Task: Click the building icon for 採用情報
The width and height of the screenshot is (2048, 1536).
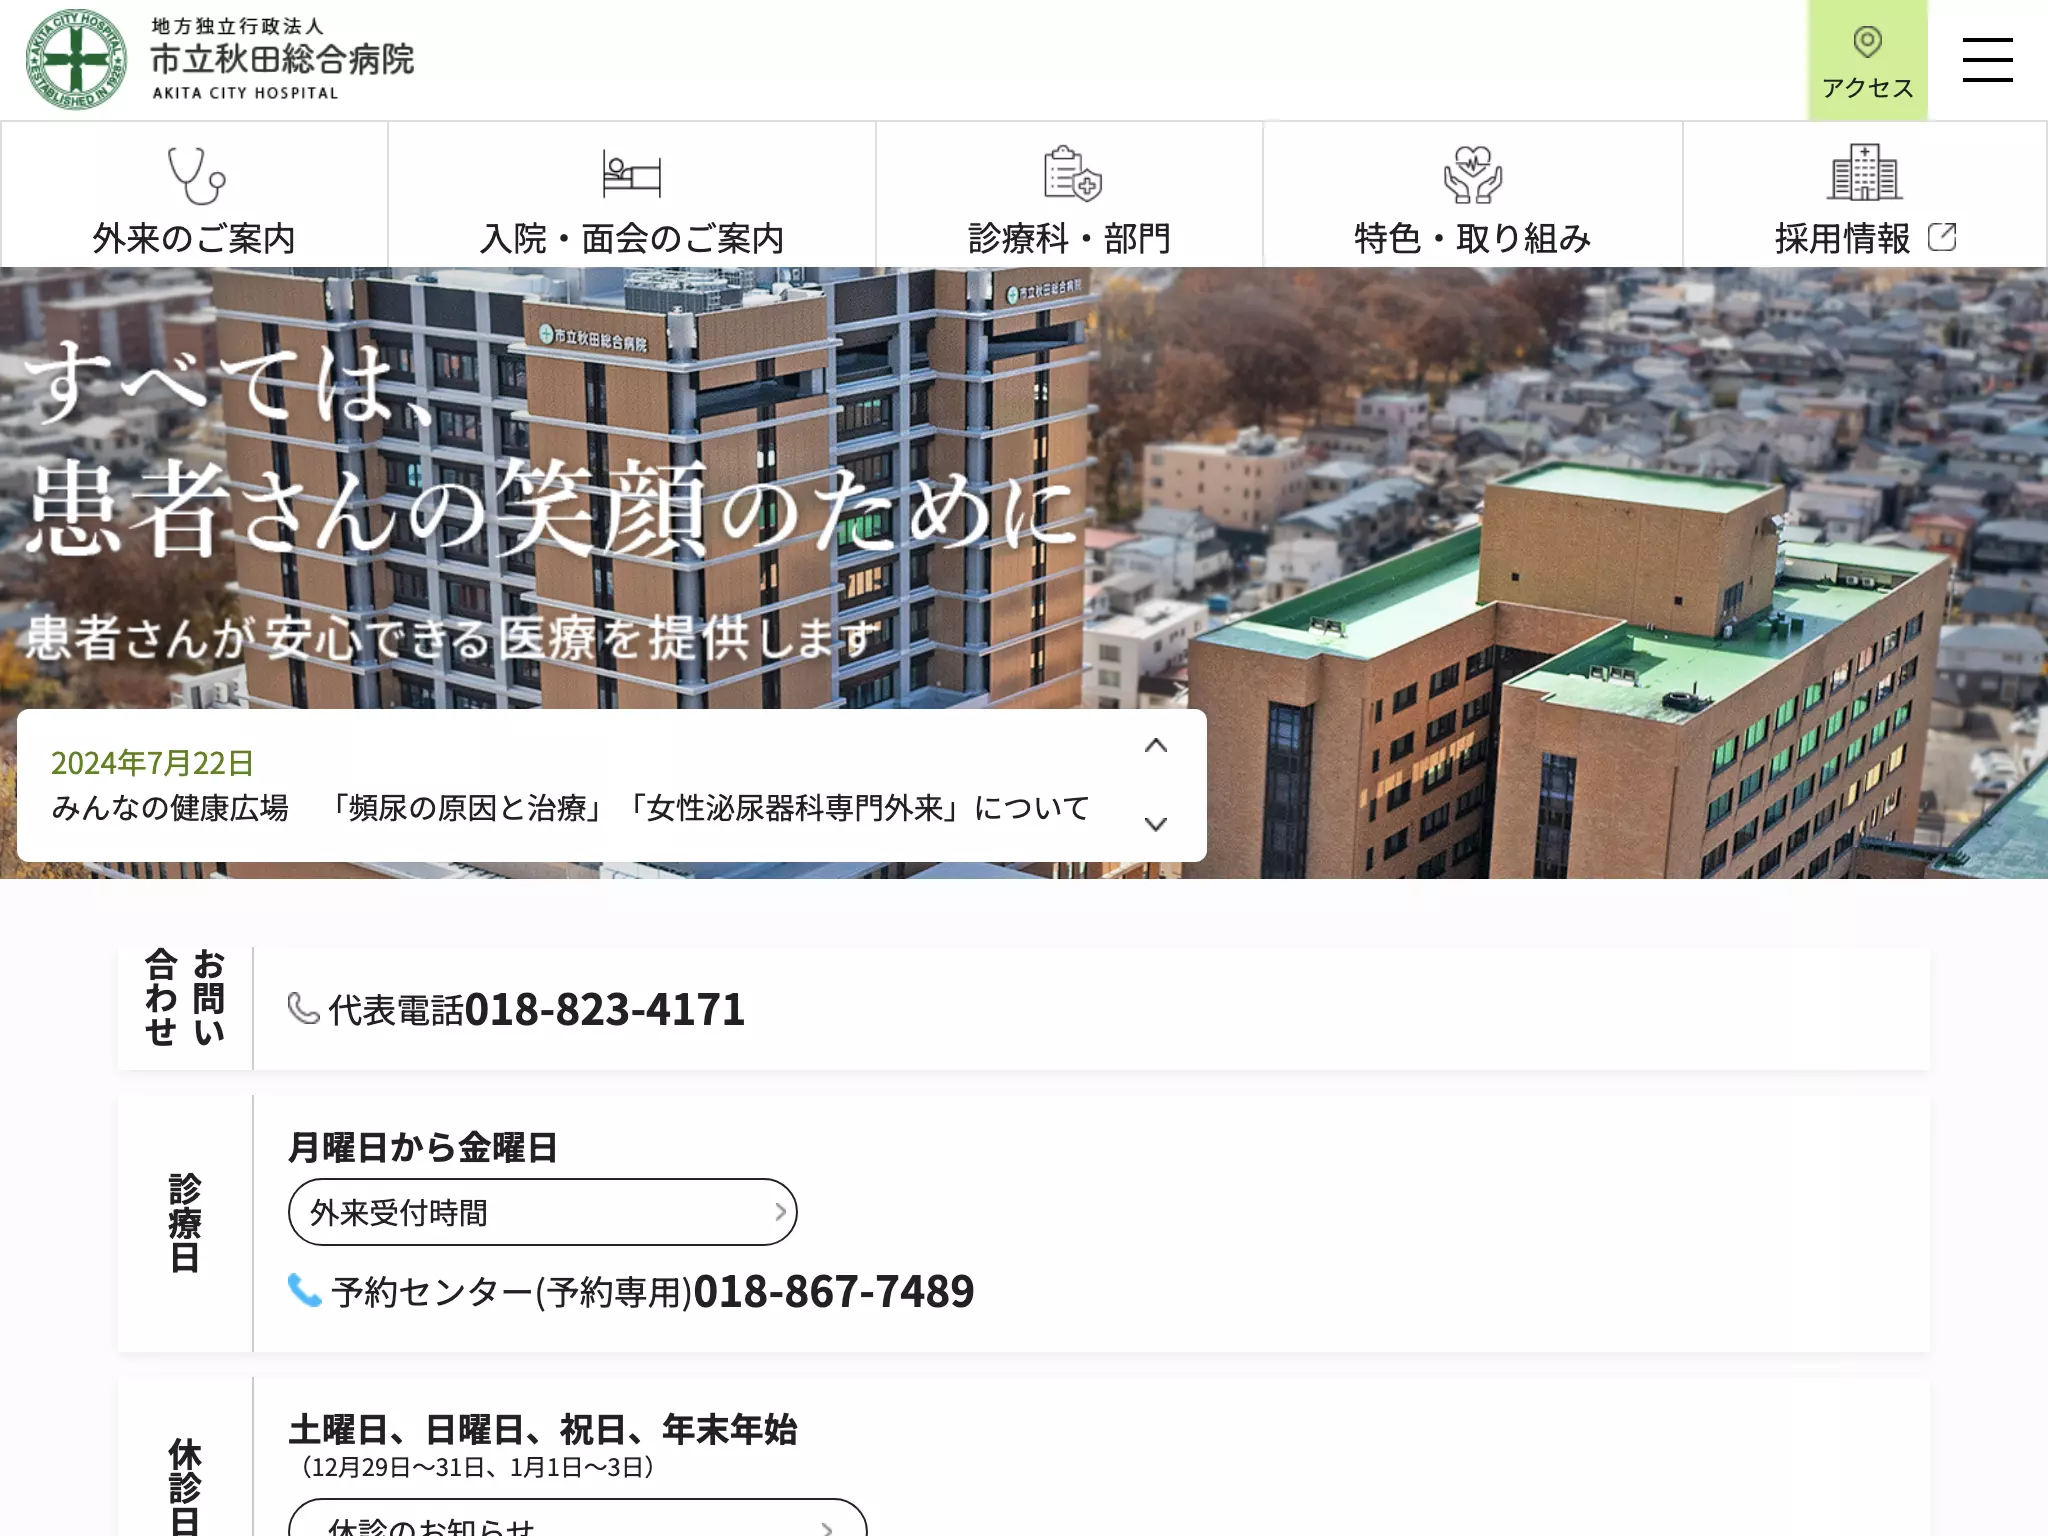Action: 1865,172
